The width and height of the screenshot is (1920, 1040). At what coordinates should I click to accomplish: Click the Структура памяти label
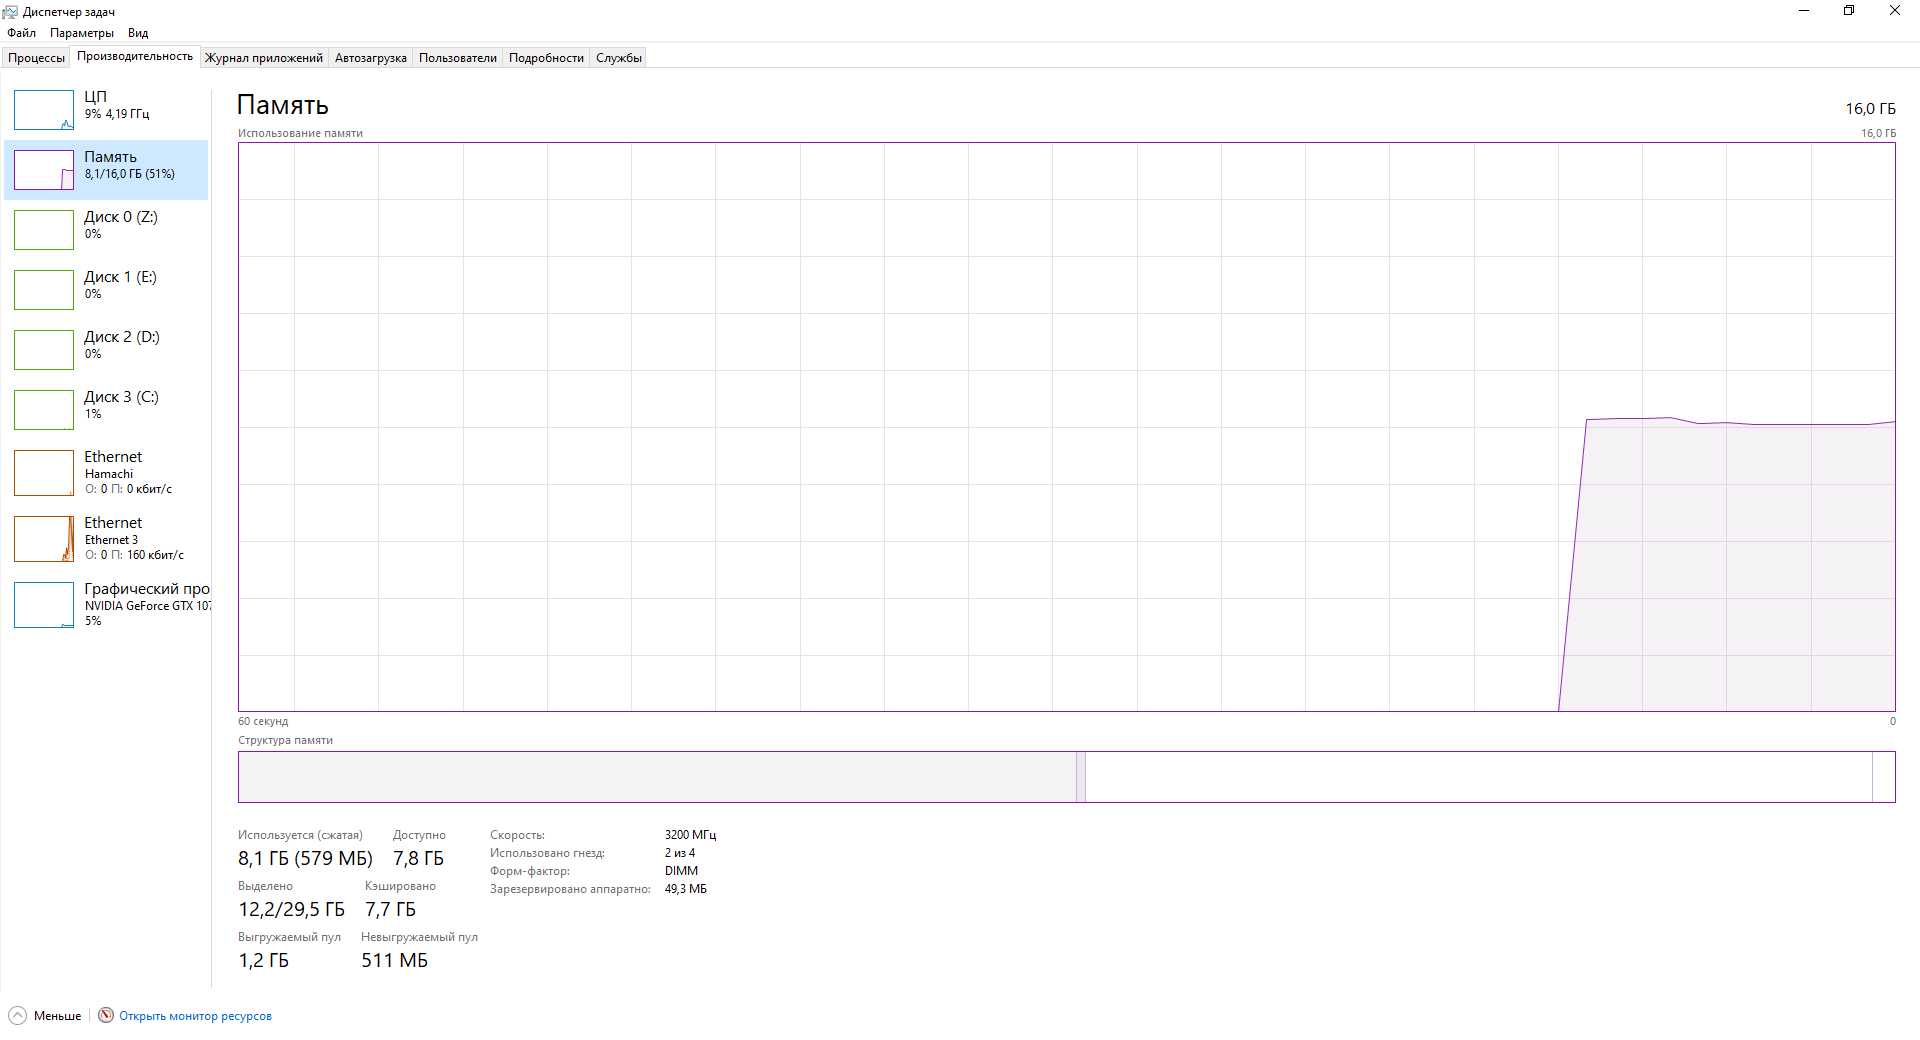(285, 740)
